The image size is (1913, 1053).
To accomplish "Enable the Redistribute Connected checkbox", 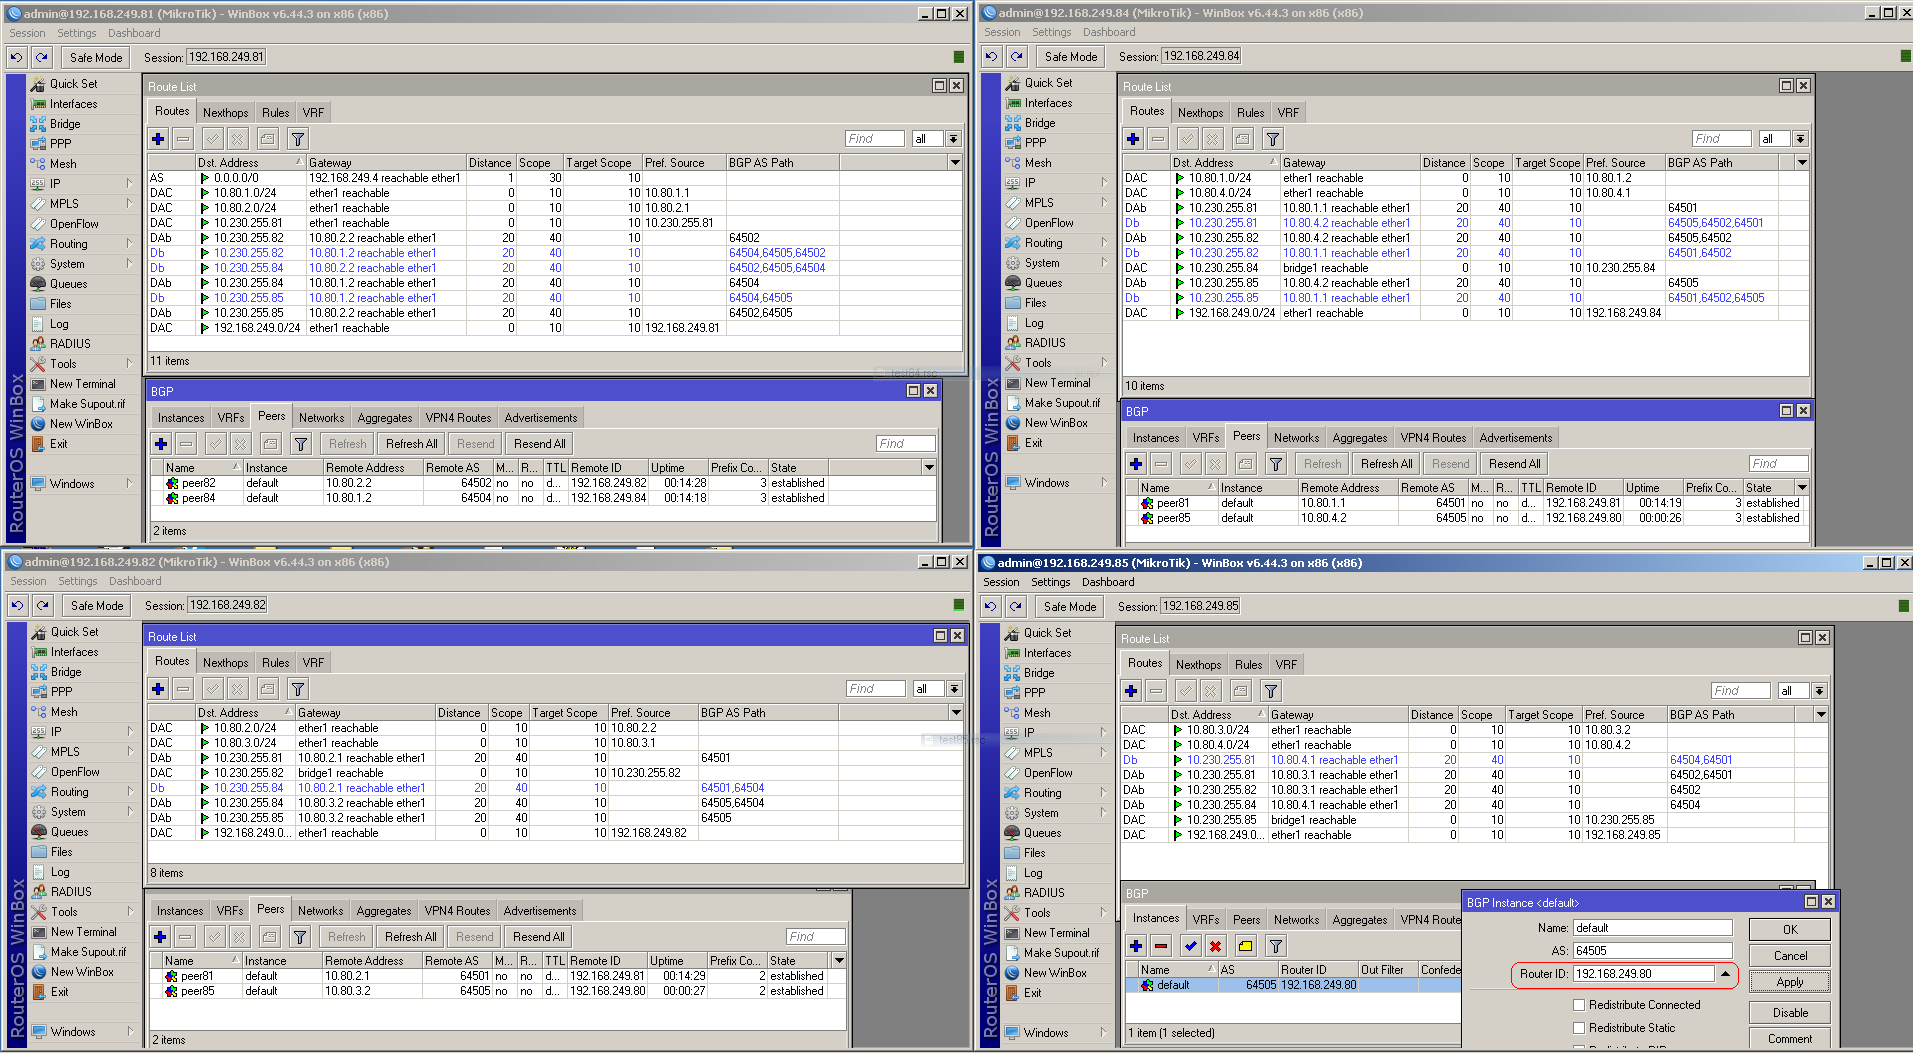I will click(1579, 1005).
